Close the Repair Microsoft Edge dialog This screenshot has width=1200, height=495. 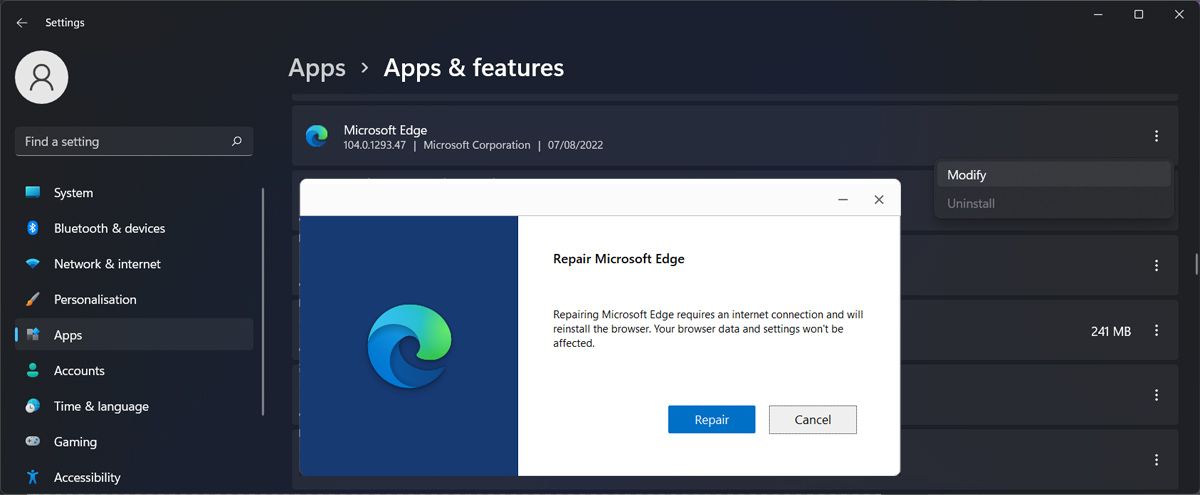click(x=879, y=200)
